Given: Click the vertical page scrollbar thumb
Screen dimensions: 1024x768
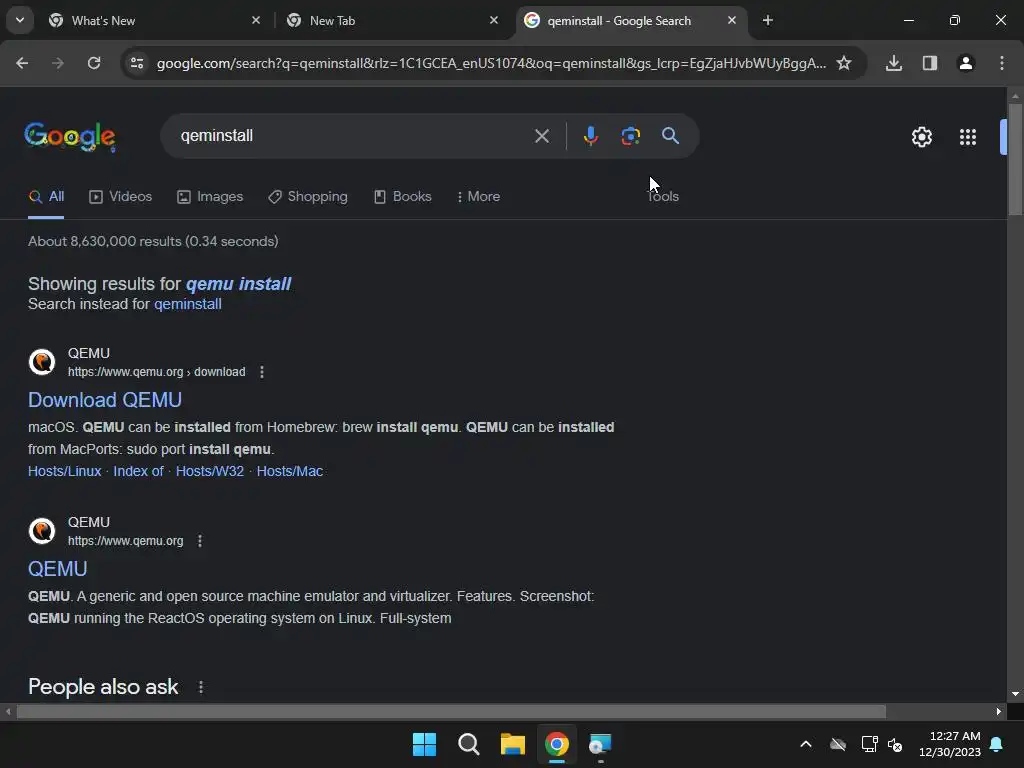Looking at the screenshot, I should [x=1015, y=159].
